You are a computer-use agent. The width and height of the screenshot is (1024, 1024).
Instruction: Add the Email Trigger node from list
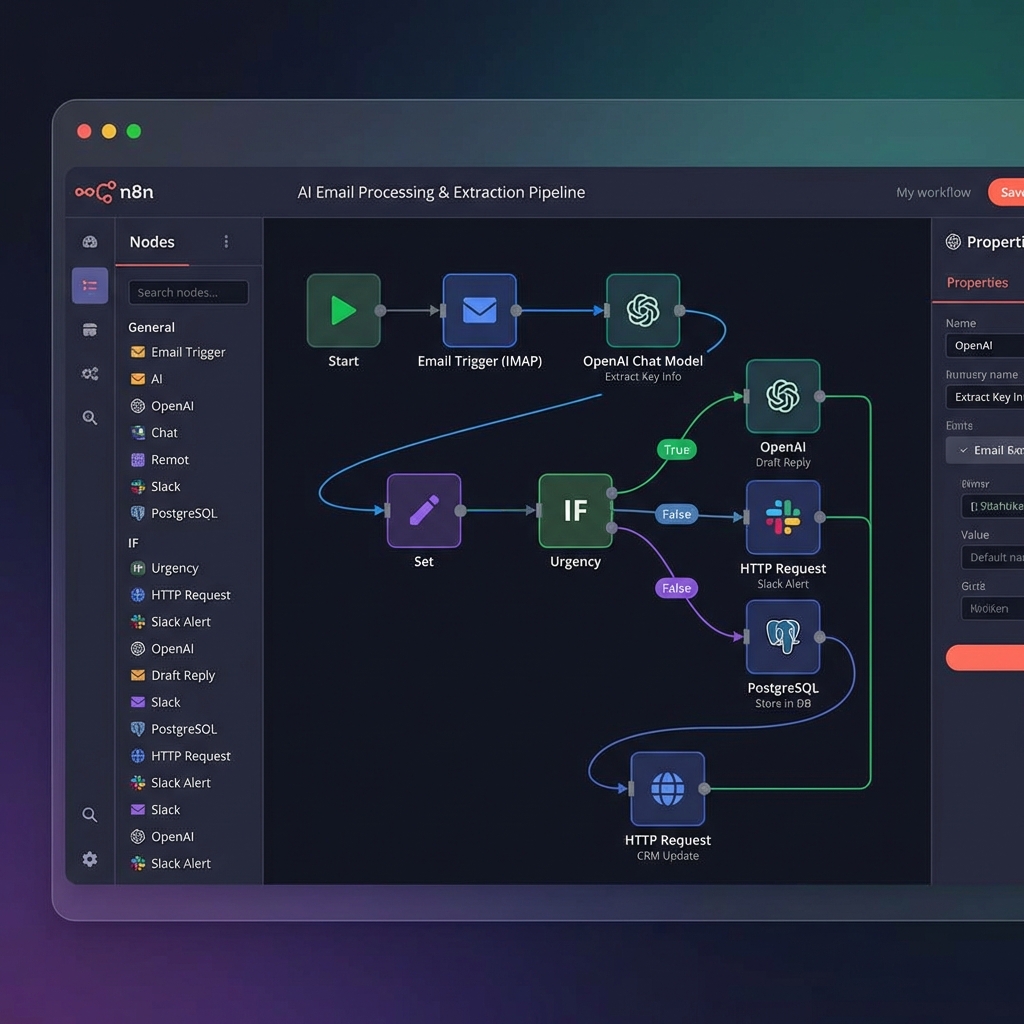pyautogui.click(x=178, y=352)
